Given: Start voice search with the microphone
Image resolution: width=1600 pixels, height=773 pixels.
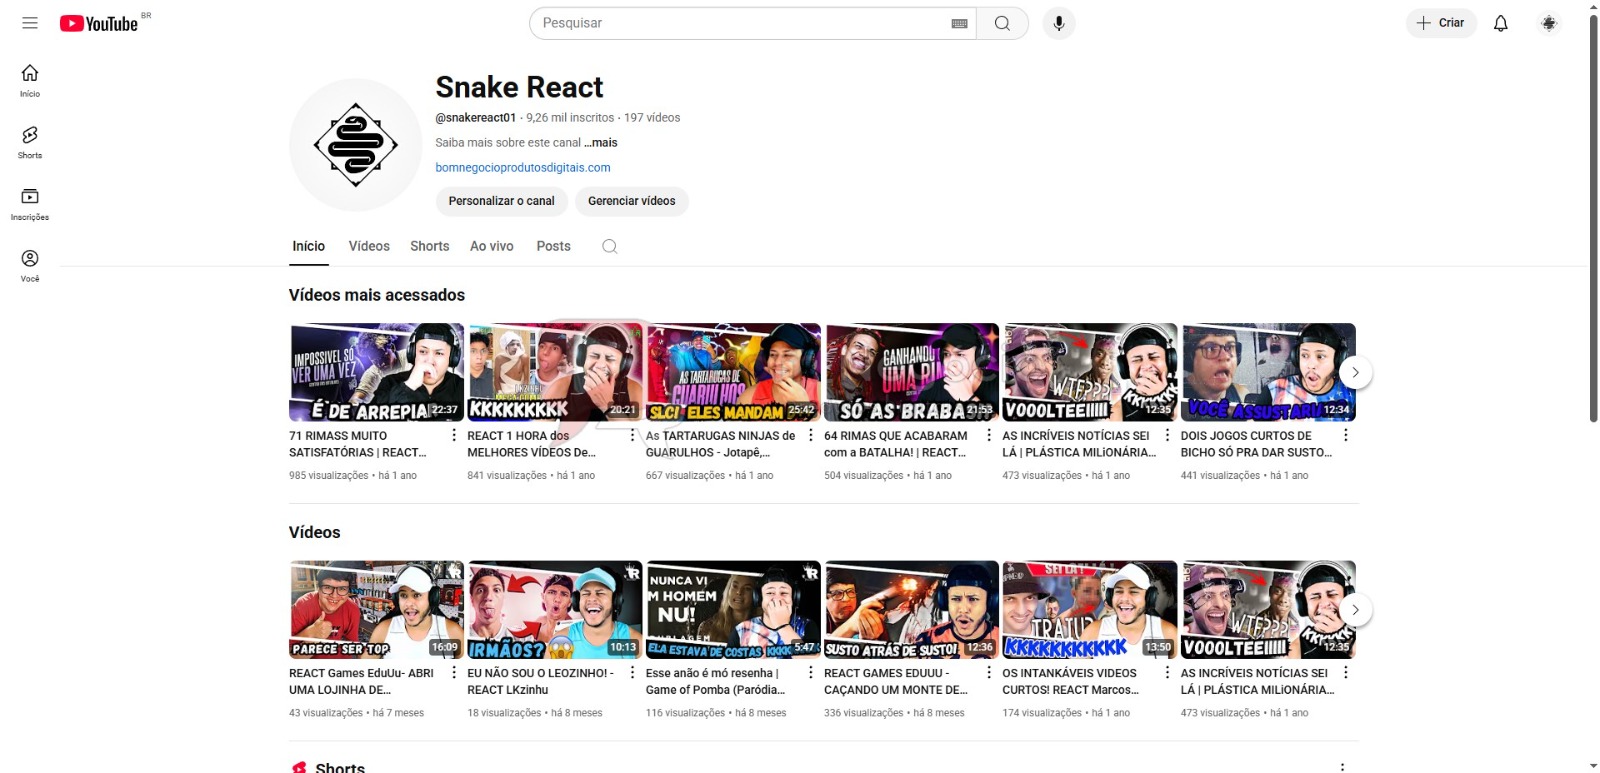Looking at the screenshot, I should point(1059,23).
